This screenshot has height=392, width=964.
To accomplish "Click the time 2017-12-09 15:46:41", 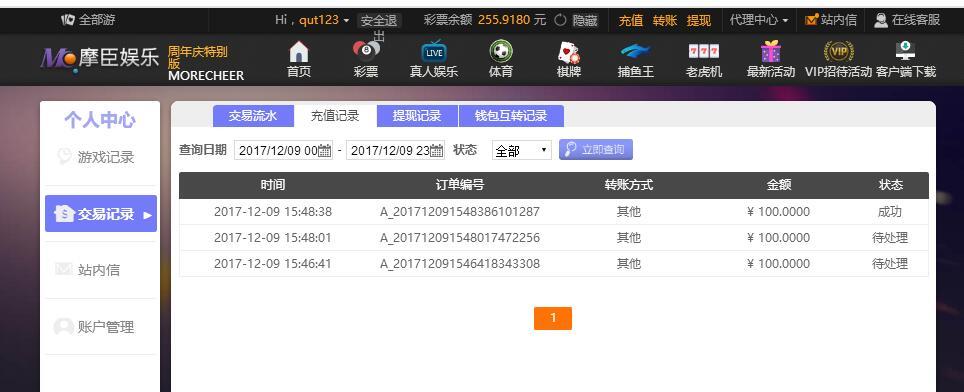I will click(273, 264).
